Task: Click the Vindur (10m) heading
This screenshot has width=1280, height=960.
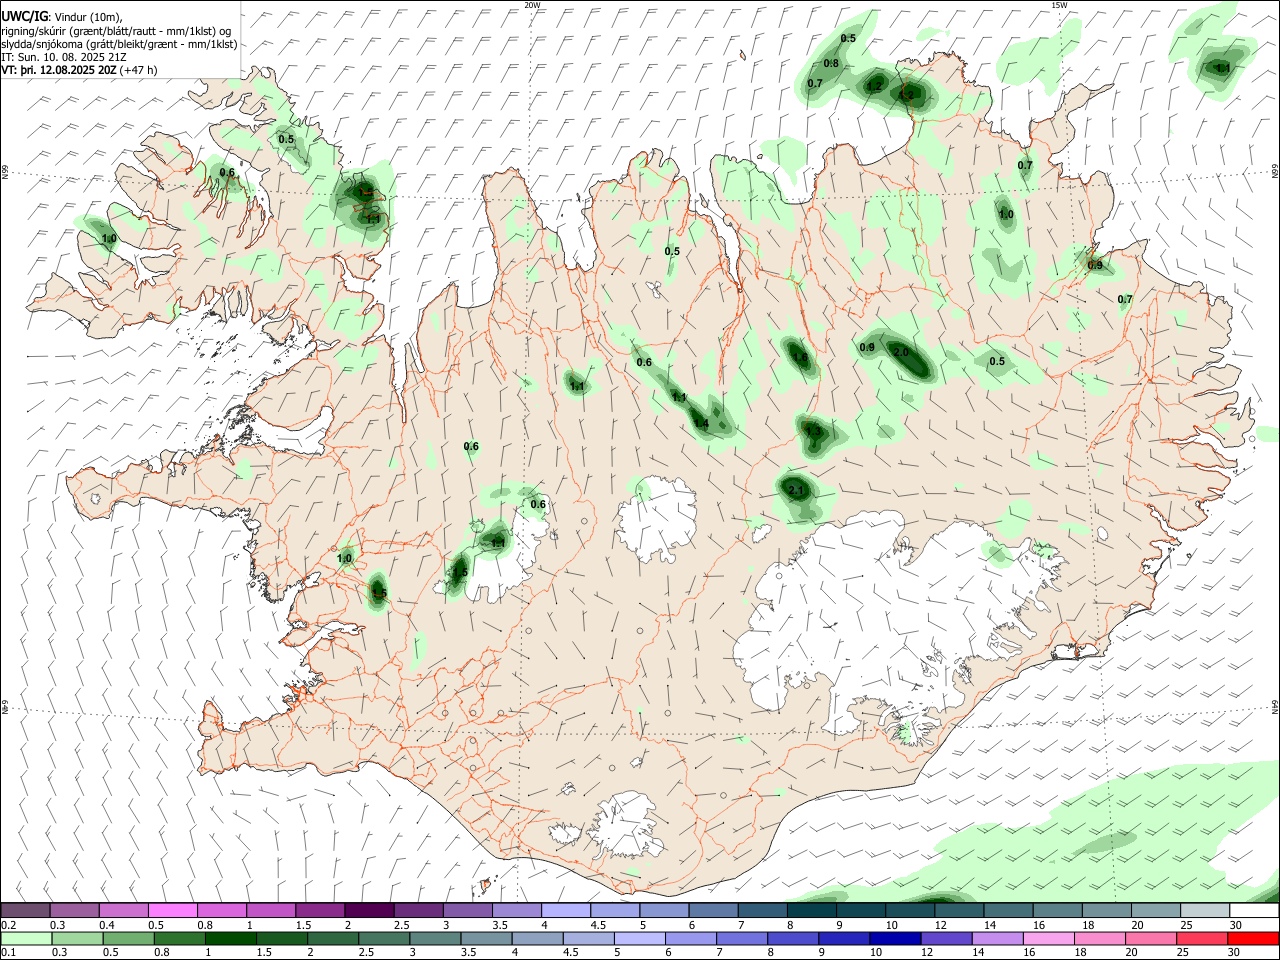Action: (87, 17)
